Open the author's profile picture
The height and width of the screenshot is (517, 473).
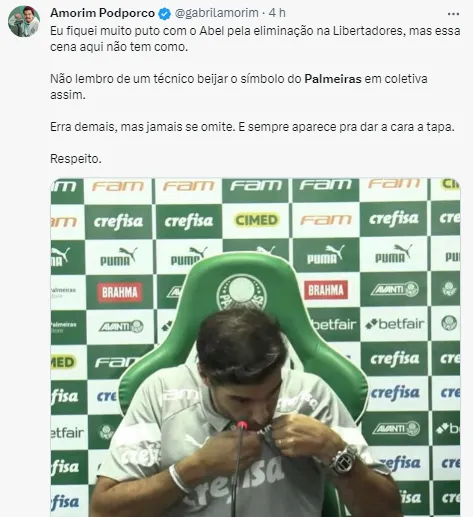click(x=24, y=21)
